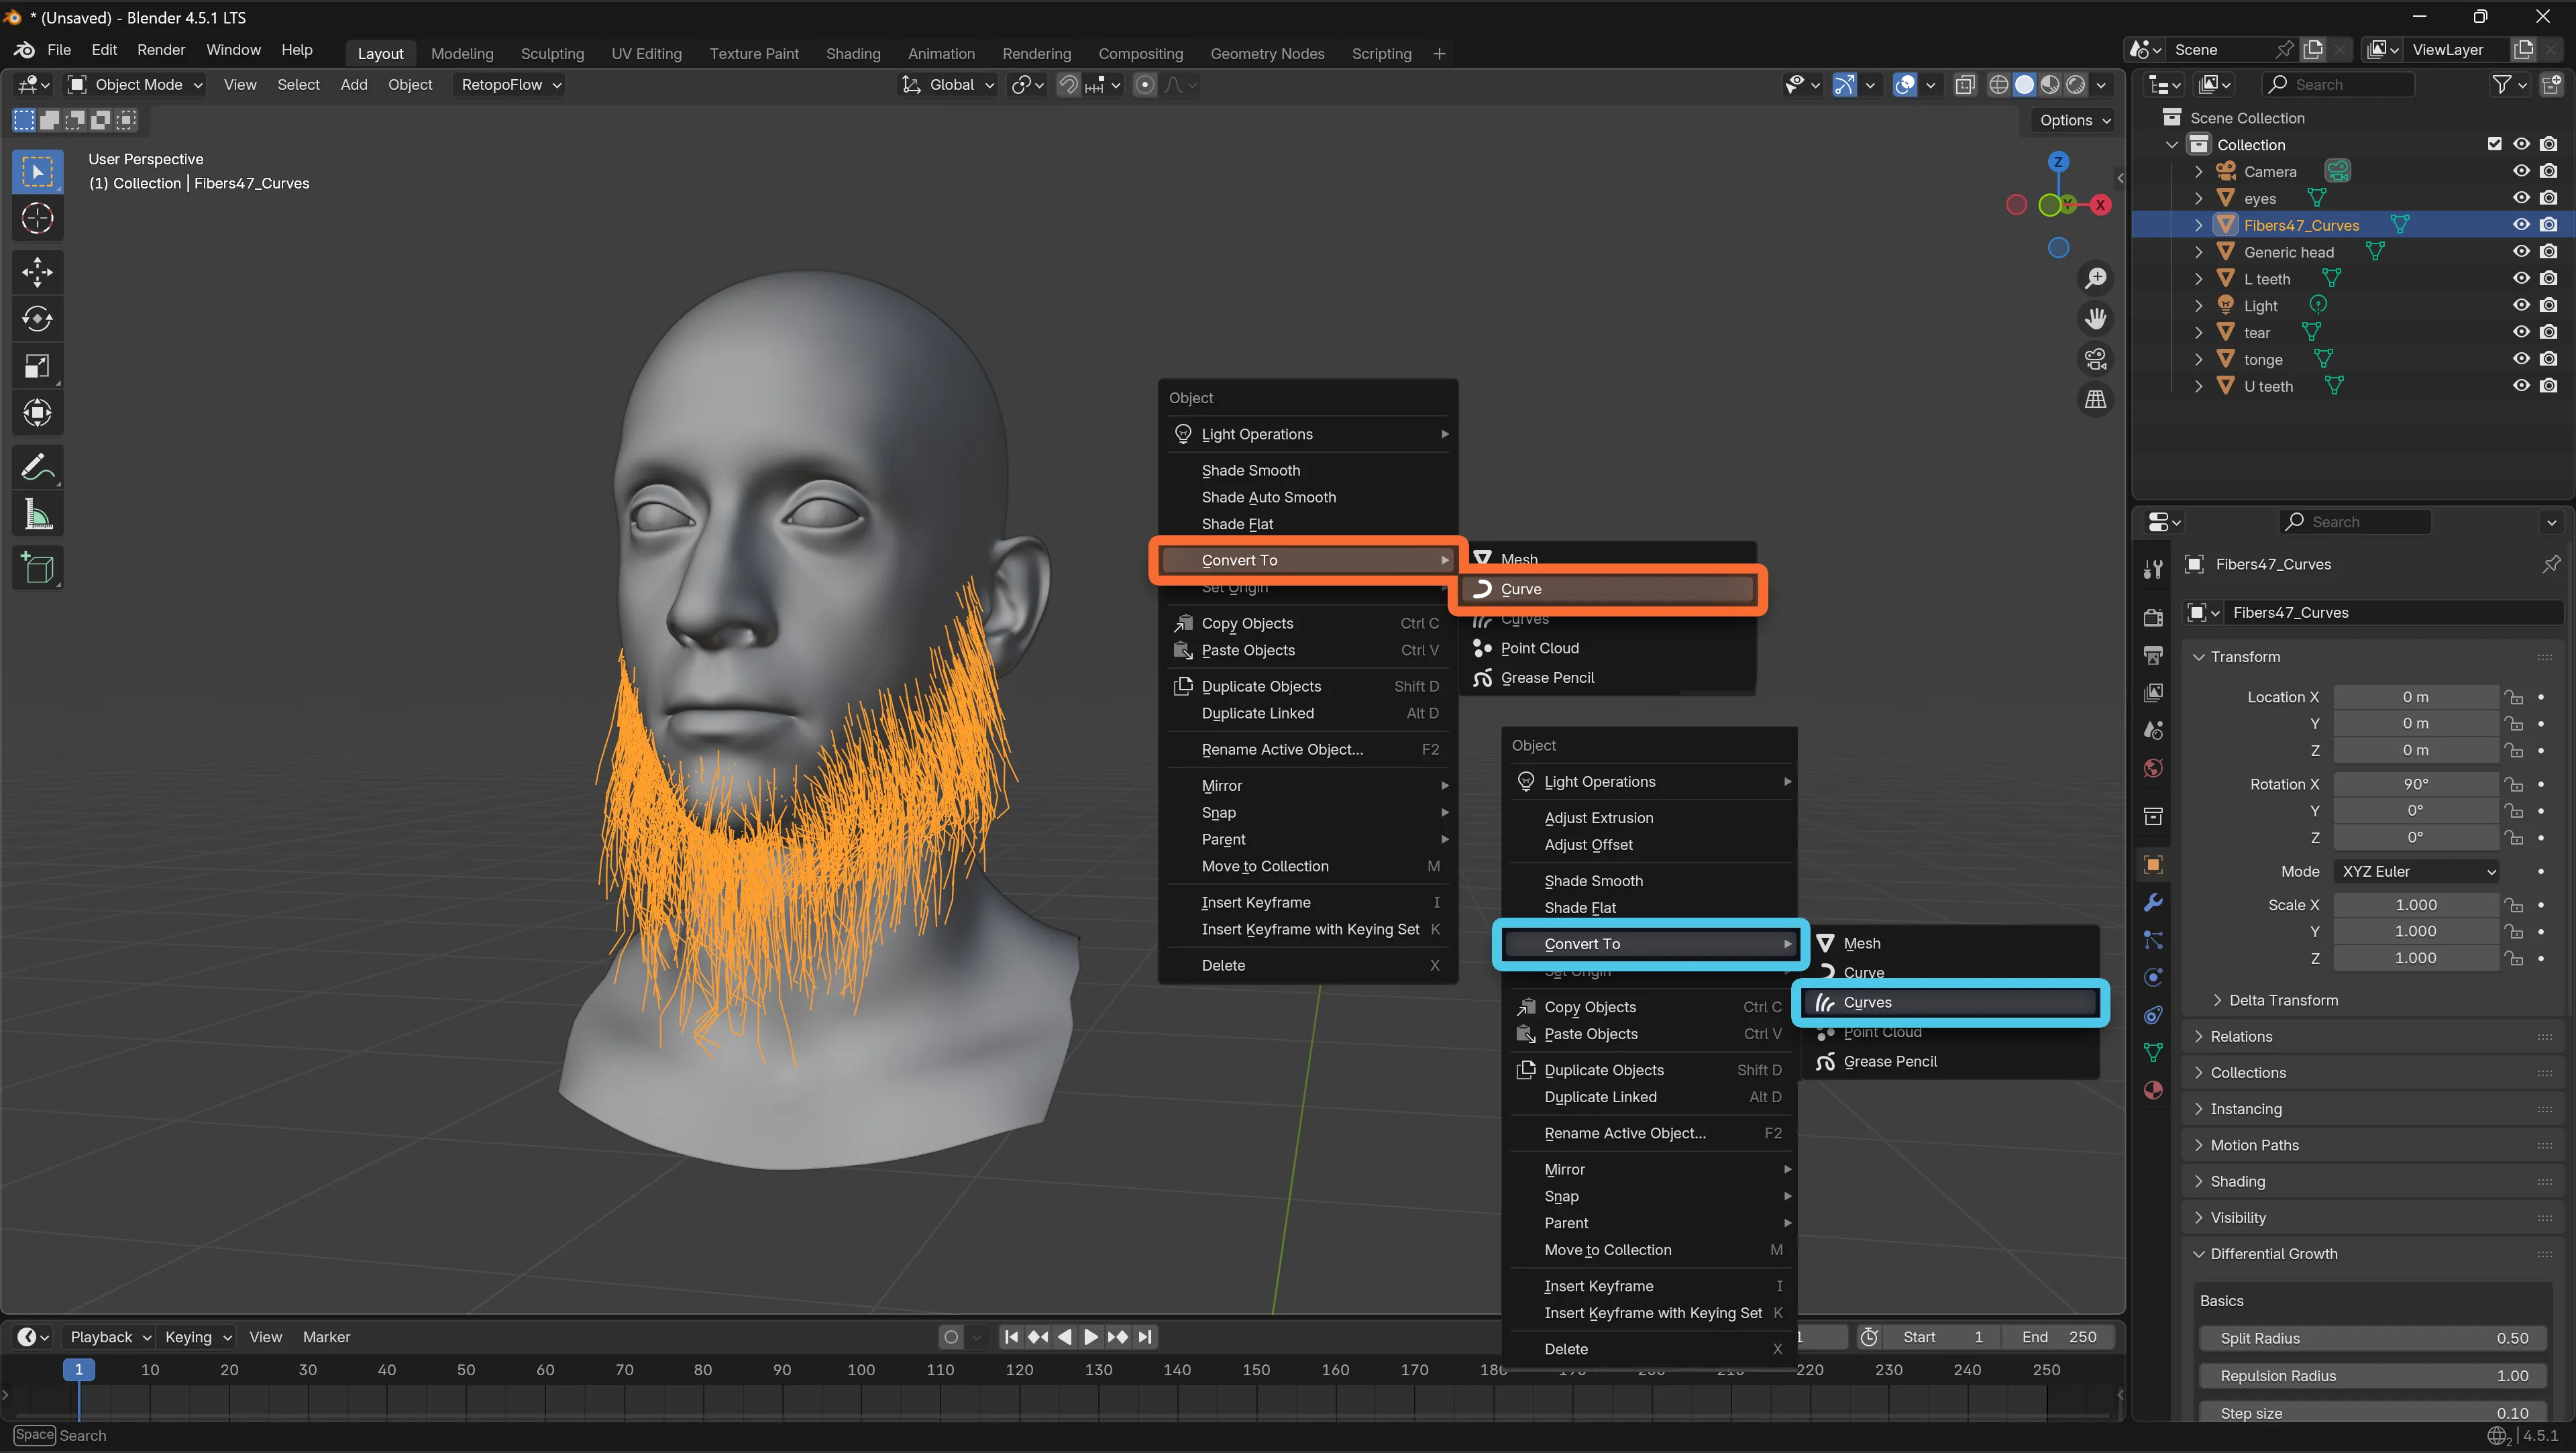Screen dimensions: 2576x1453
Task: Open the Object Data properties tab
Action: point(2153,1052)
